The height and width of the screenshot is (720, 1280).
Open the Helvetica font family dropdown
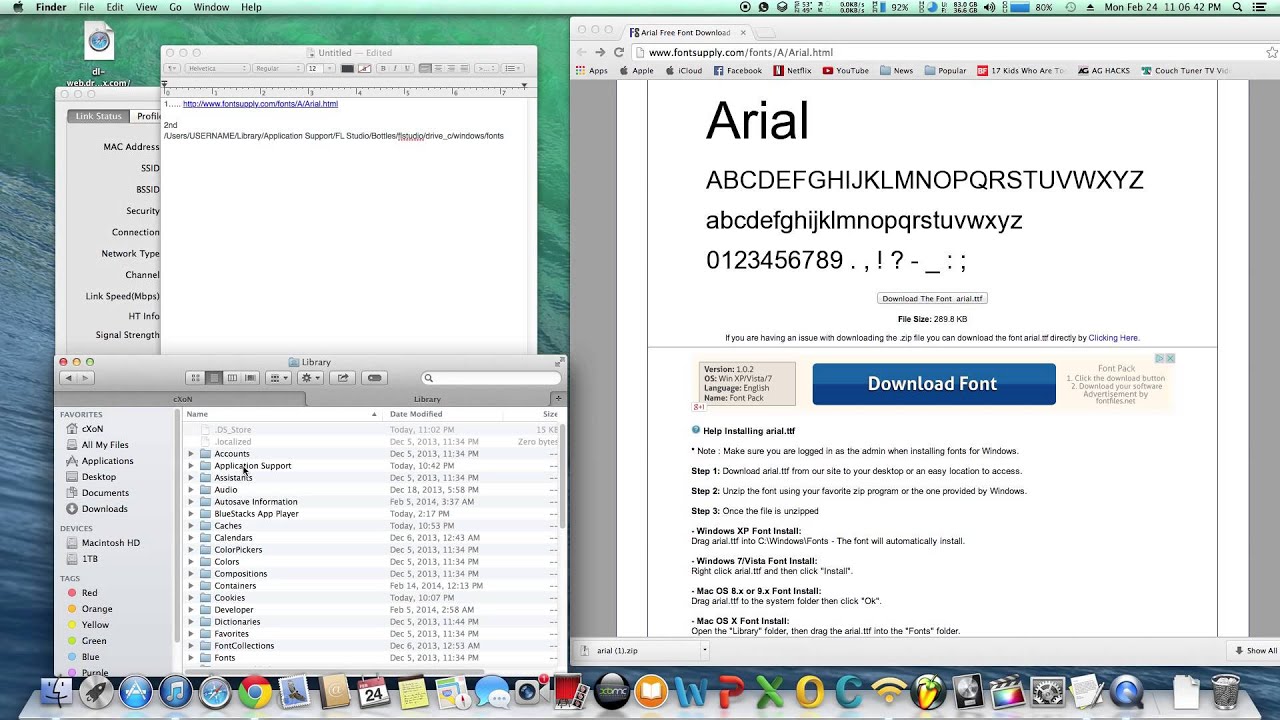pos(217,68)
